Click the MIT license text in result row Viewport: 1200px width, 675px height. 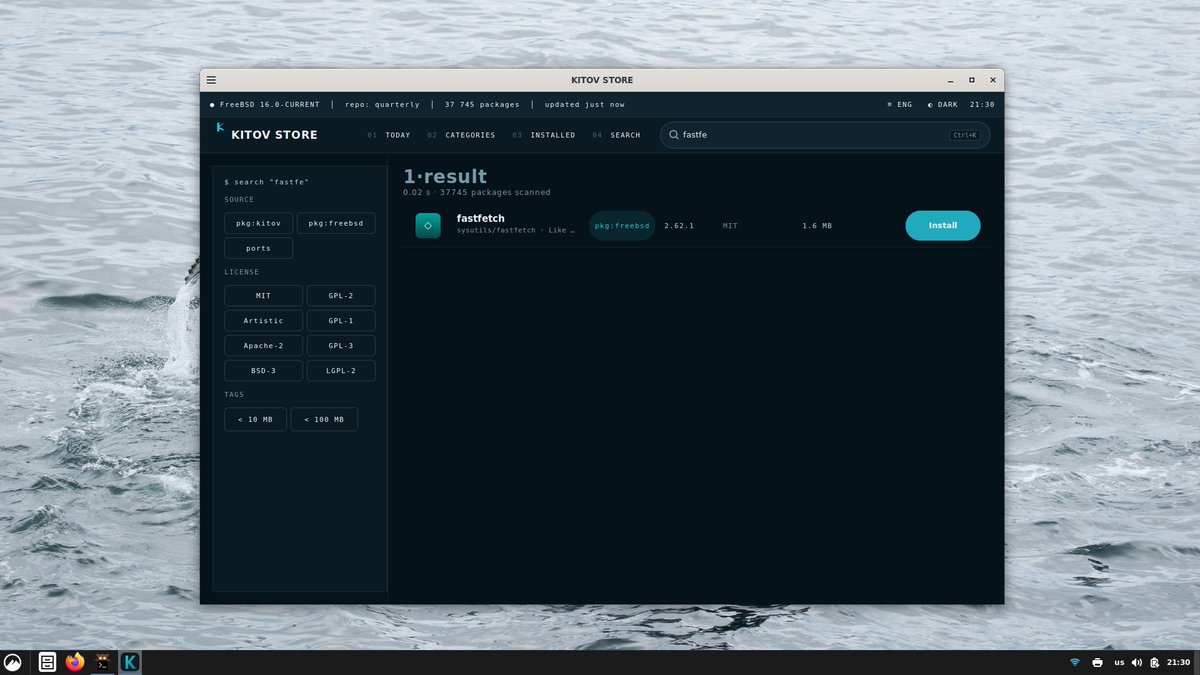pos(730,226)
